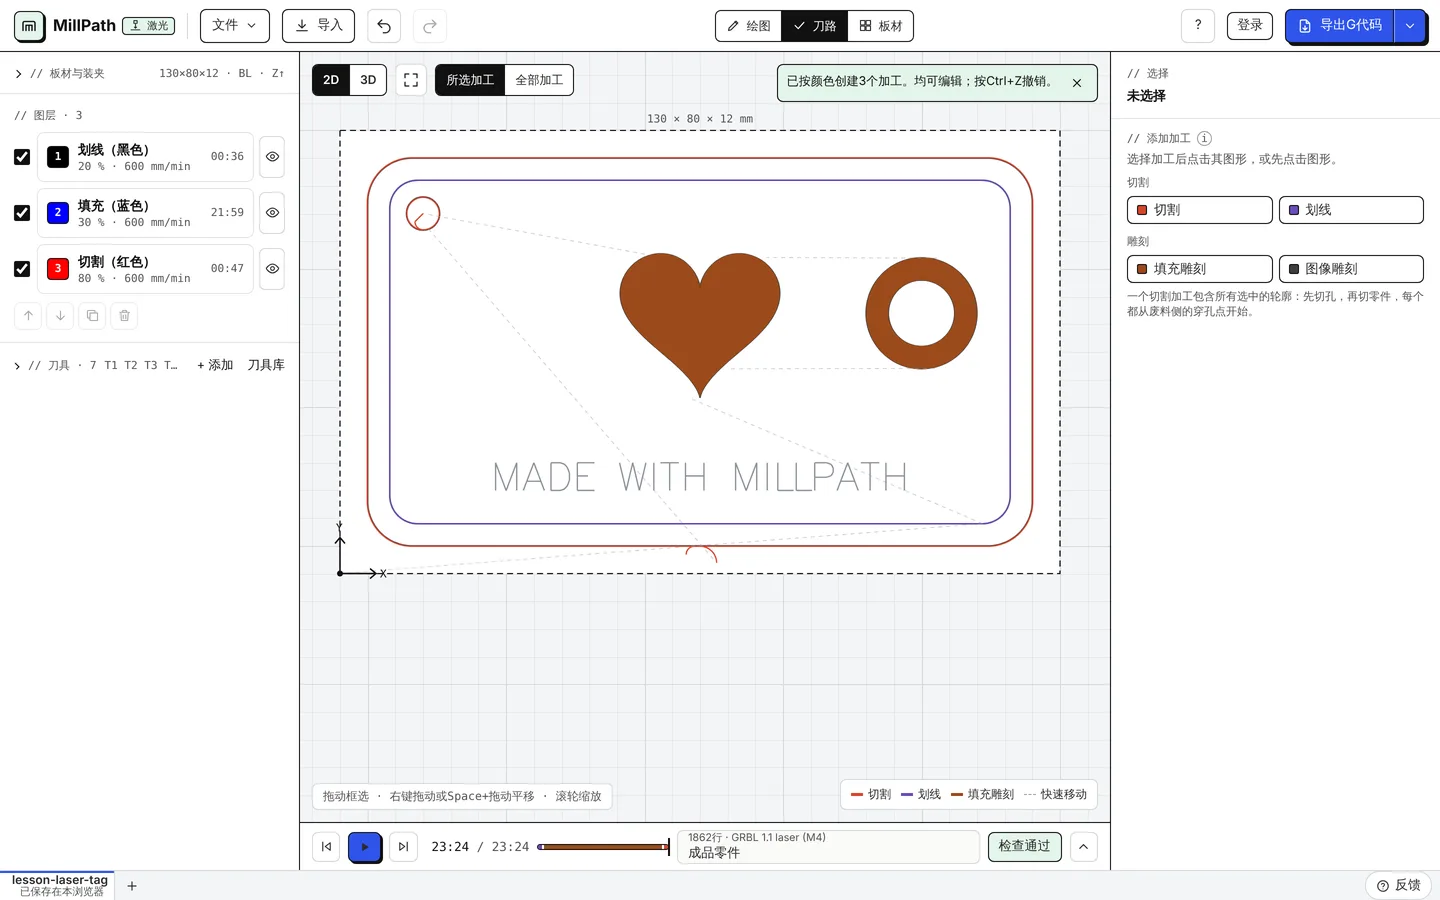Duplicate the selected layer
The width and height of the screenshot is (1440, 900).
tap(92, 316)
